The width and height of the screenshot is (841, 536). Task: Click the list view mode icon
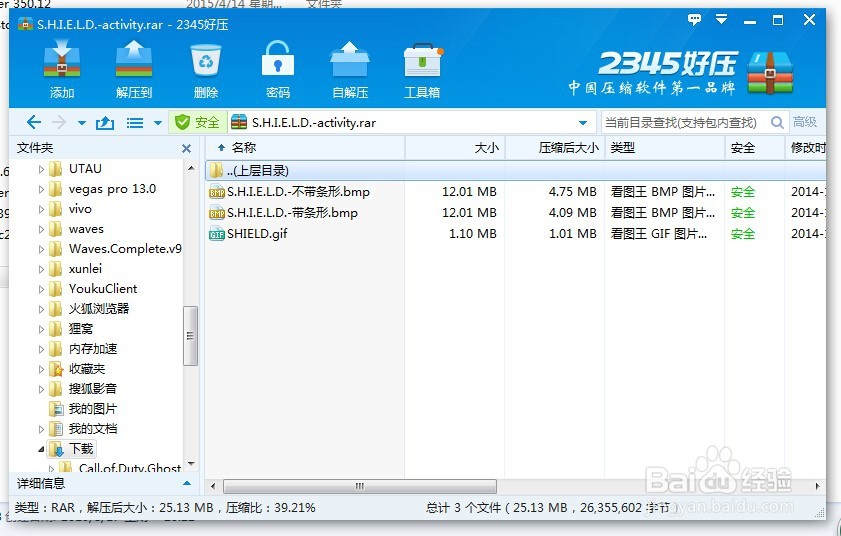point(135,123)
